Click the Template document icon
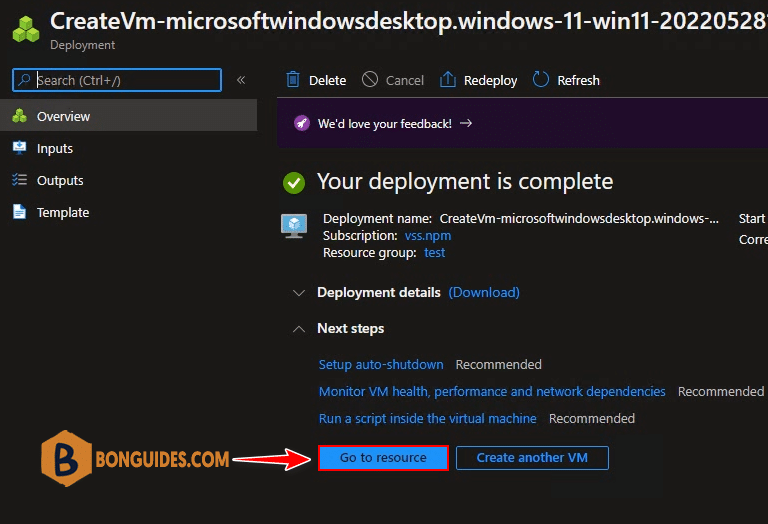768x524 pixels. (x=20, y=212)
